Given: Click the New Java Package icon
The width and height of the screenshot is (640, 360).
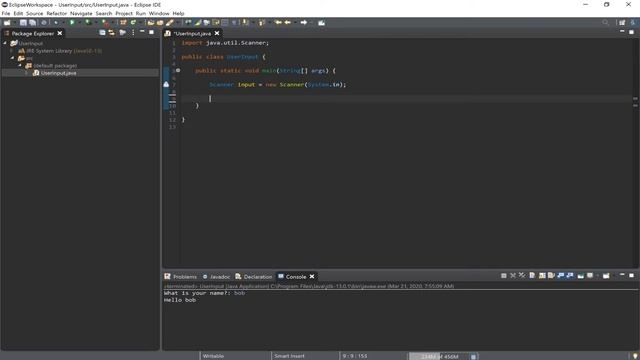Looking at the screenshot, I should pos(123,23).
